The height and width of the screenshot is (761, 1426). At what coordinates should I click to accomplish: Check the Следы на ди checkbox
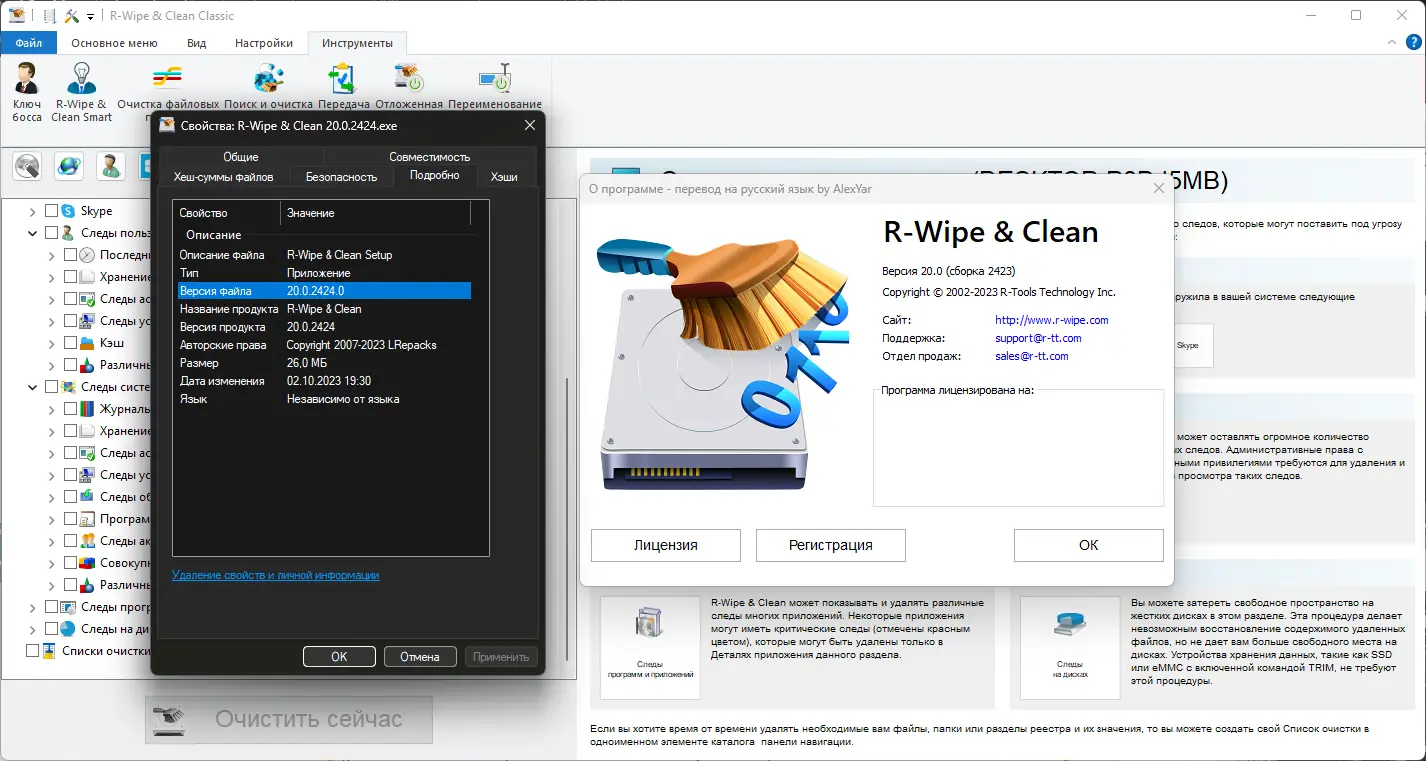click(x=51, y=629)
